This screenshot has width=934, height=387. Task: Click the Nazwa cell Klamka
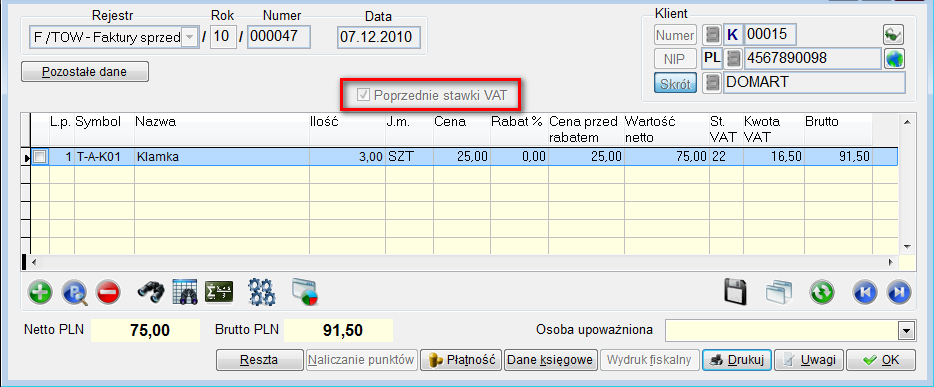point(222,157)
